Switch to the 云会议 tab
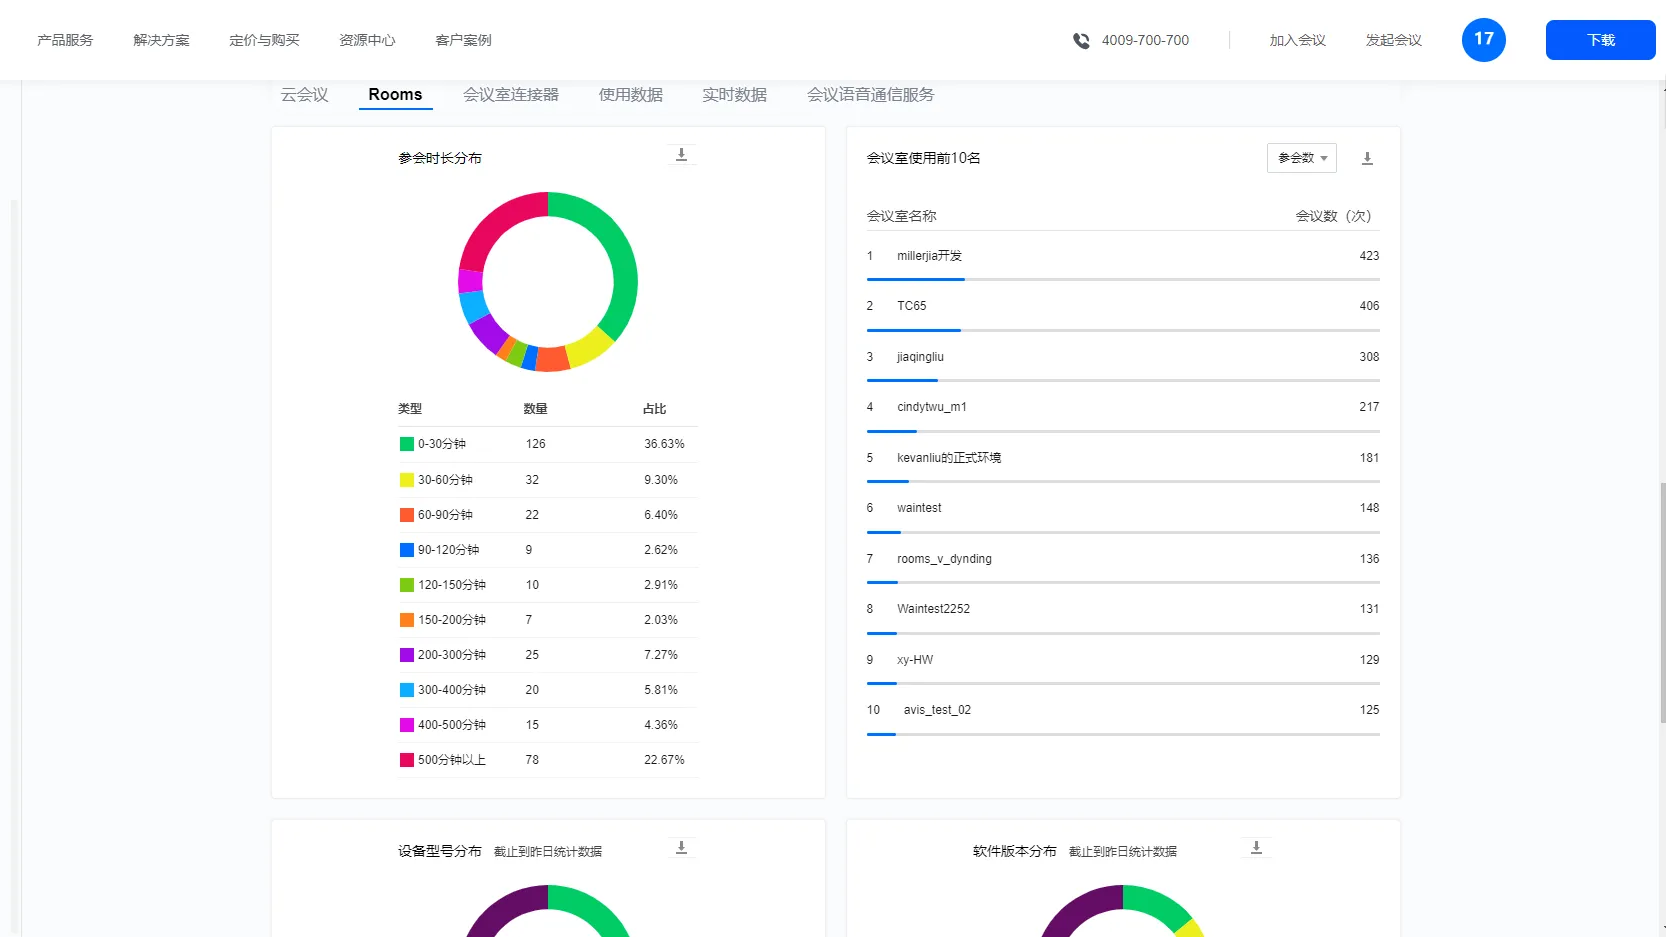The height and width of the screenshot is (937, 1666). coord(304,94)
